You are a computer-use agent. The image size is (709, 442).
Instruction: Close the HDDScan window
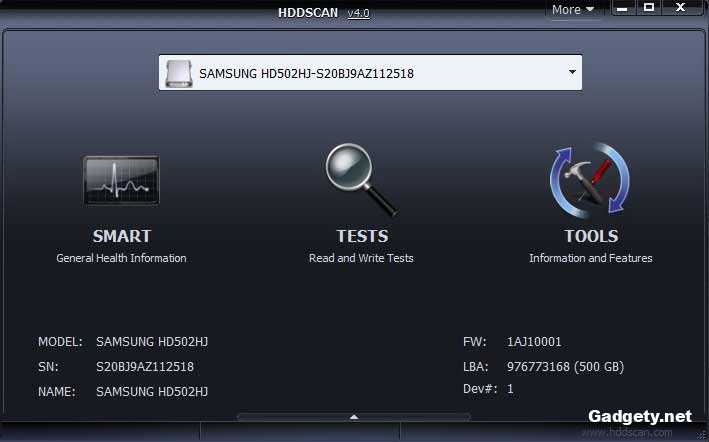(x=681, y=9)
